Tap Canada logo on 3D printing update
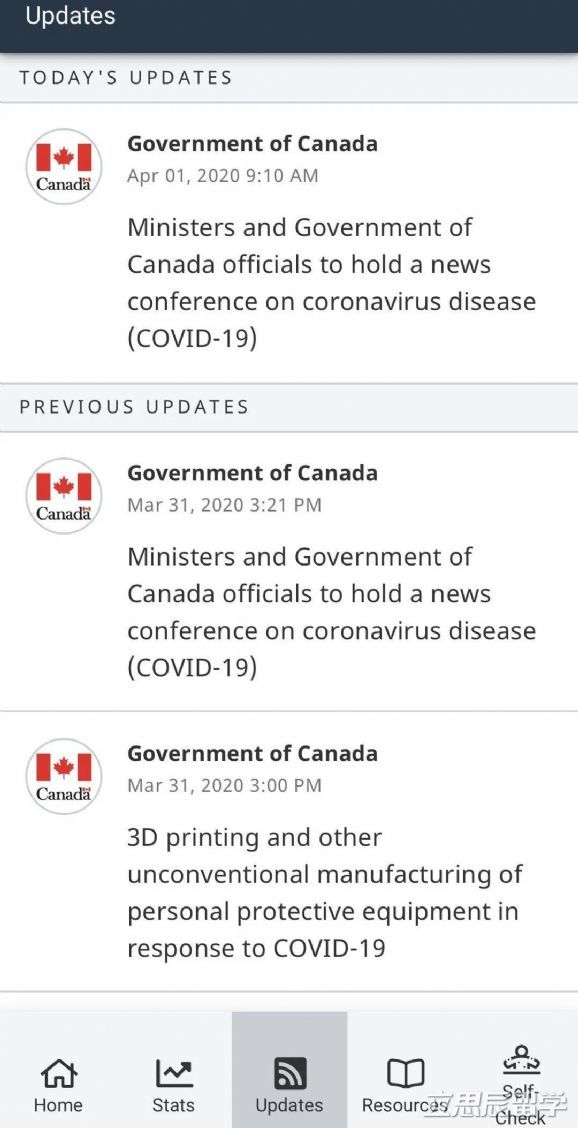 (64, 776)
